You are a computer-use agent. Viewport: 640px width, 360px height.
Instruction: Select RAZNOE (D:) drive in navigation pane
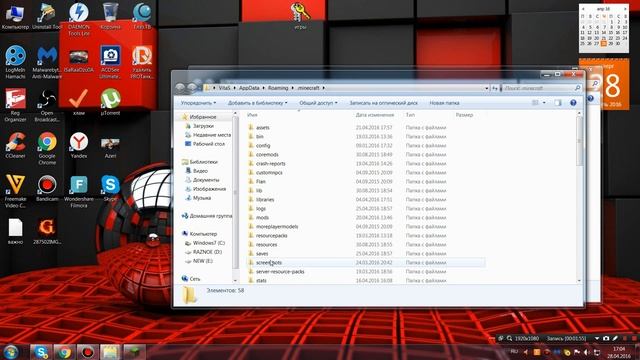tap(207, 252)
